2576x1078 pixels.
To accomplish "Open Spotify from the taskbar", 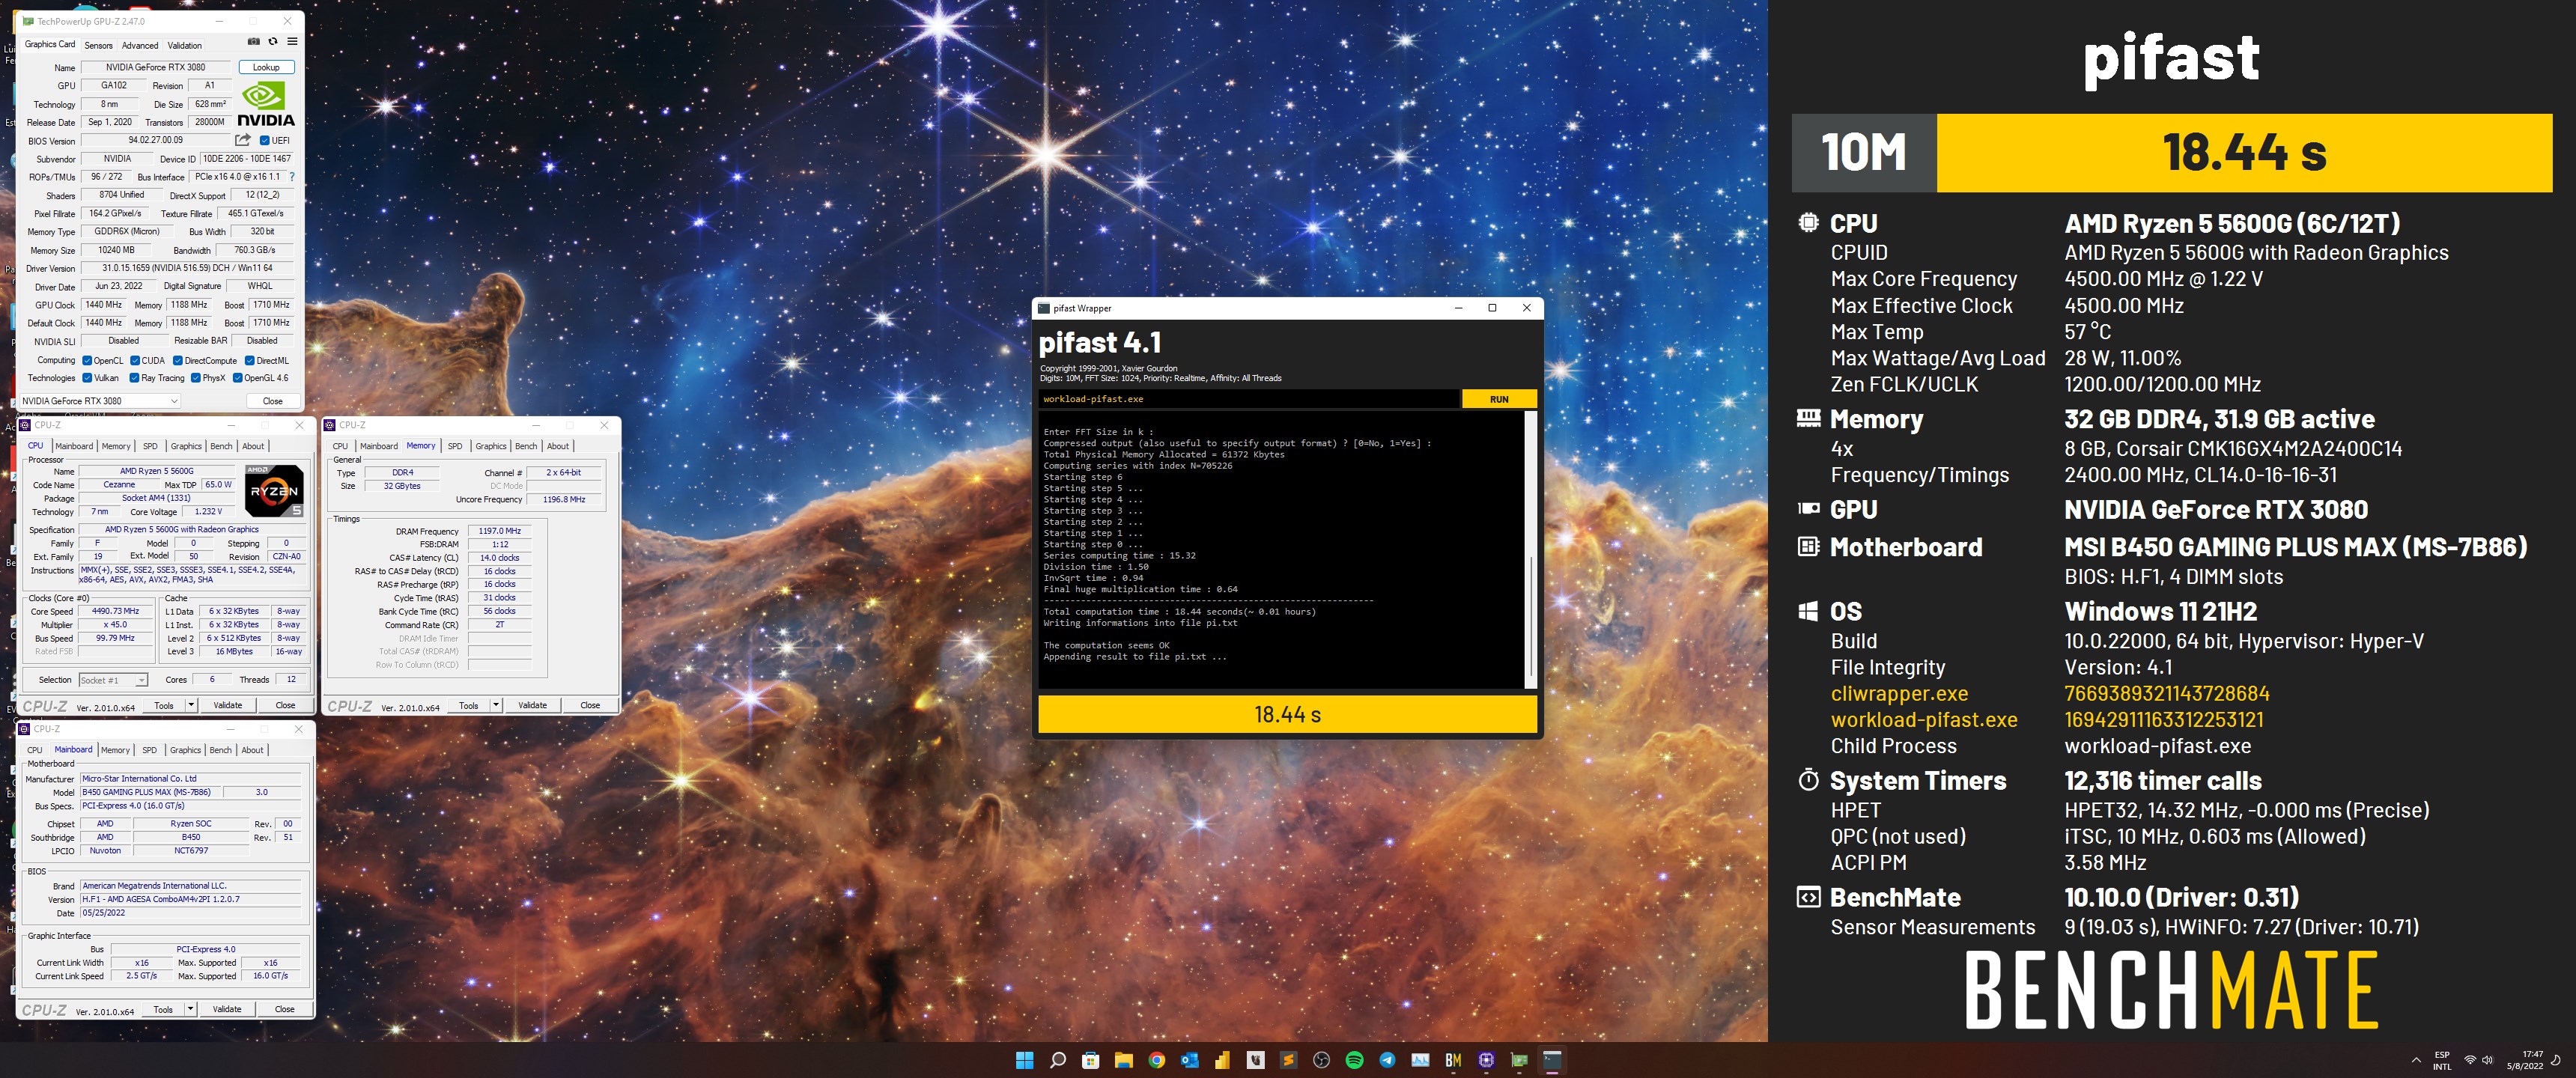I will point(1355,1060).
